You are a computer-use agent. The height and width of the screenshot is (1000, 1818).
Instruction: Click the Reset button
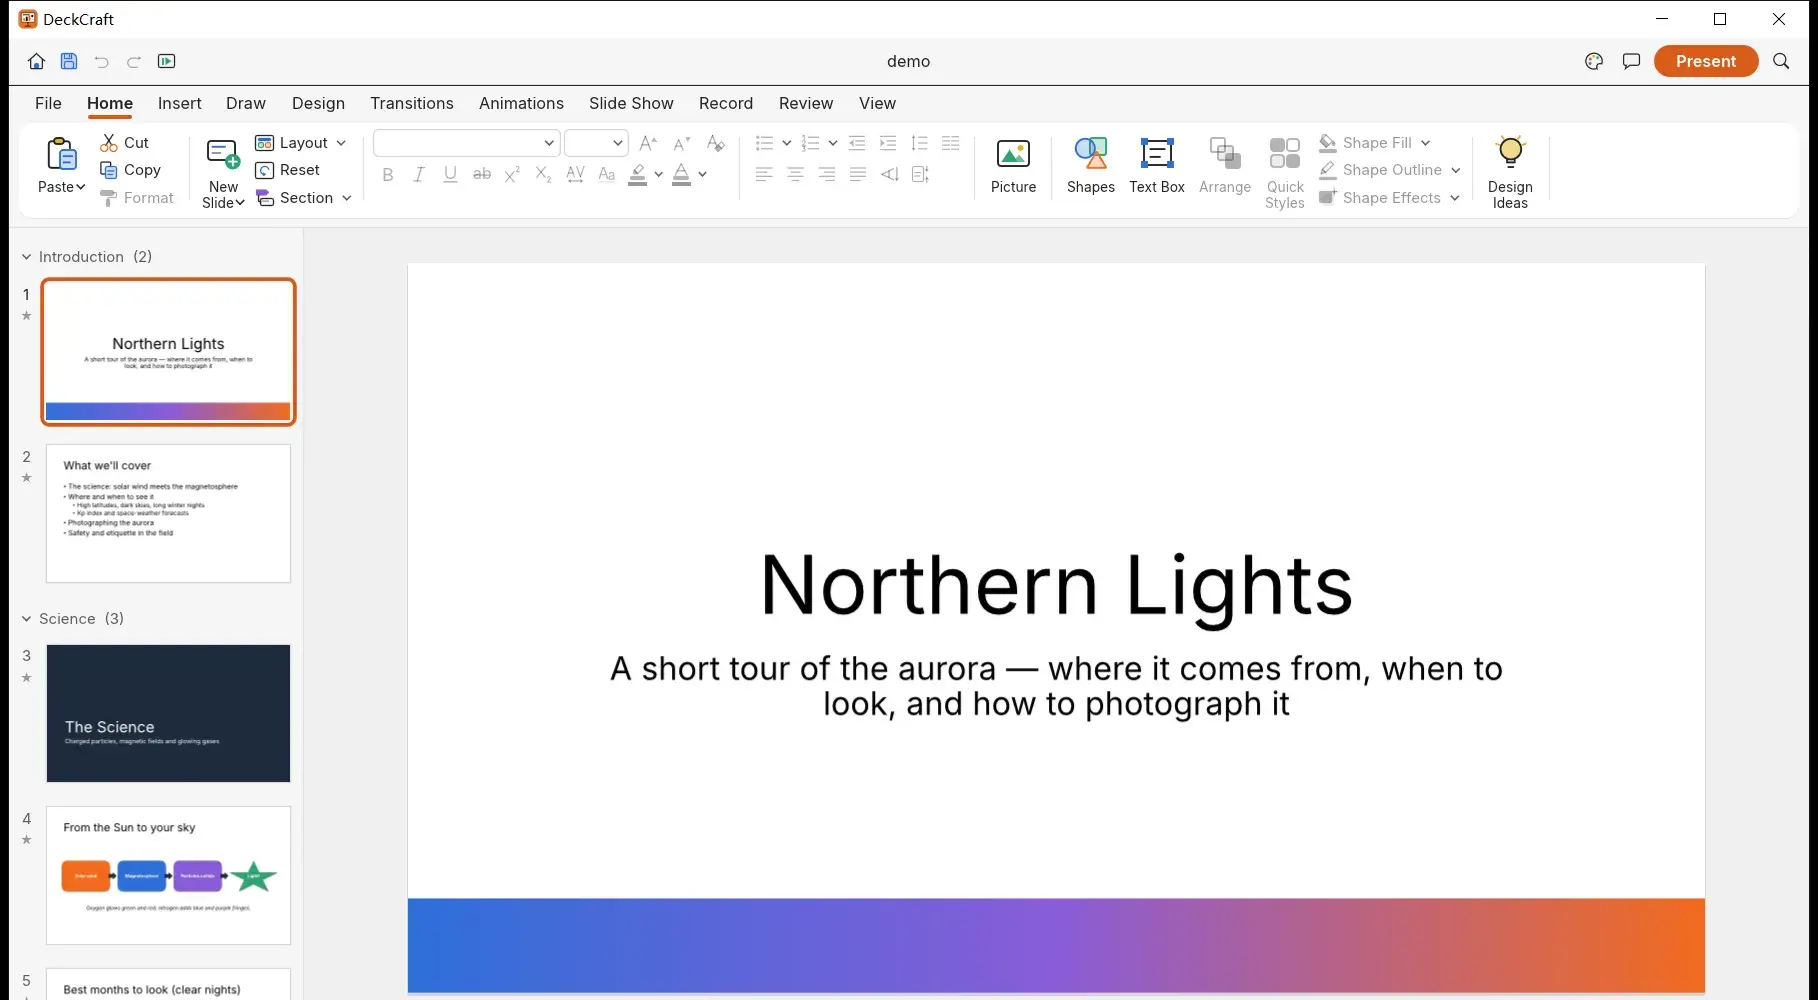click(288, 170)
